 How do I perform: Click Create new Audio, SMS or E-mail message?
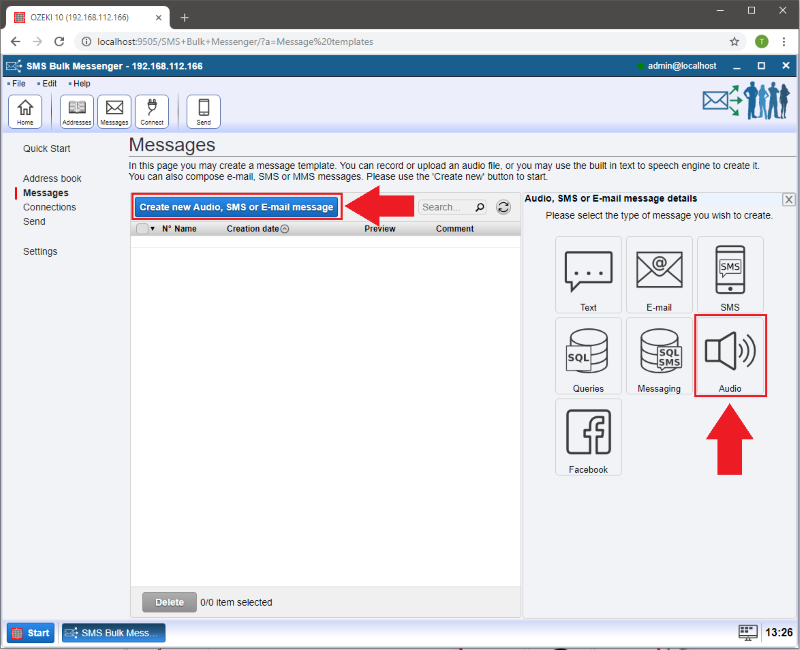tap(237, 207)
